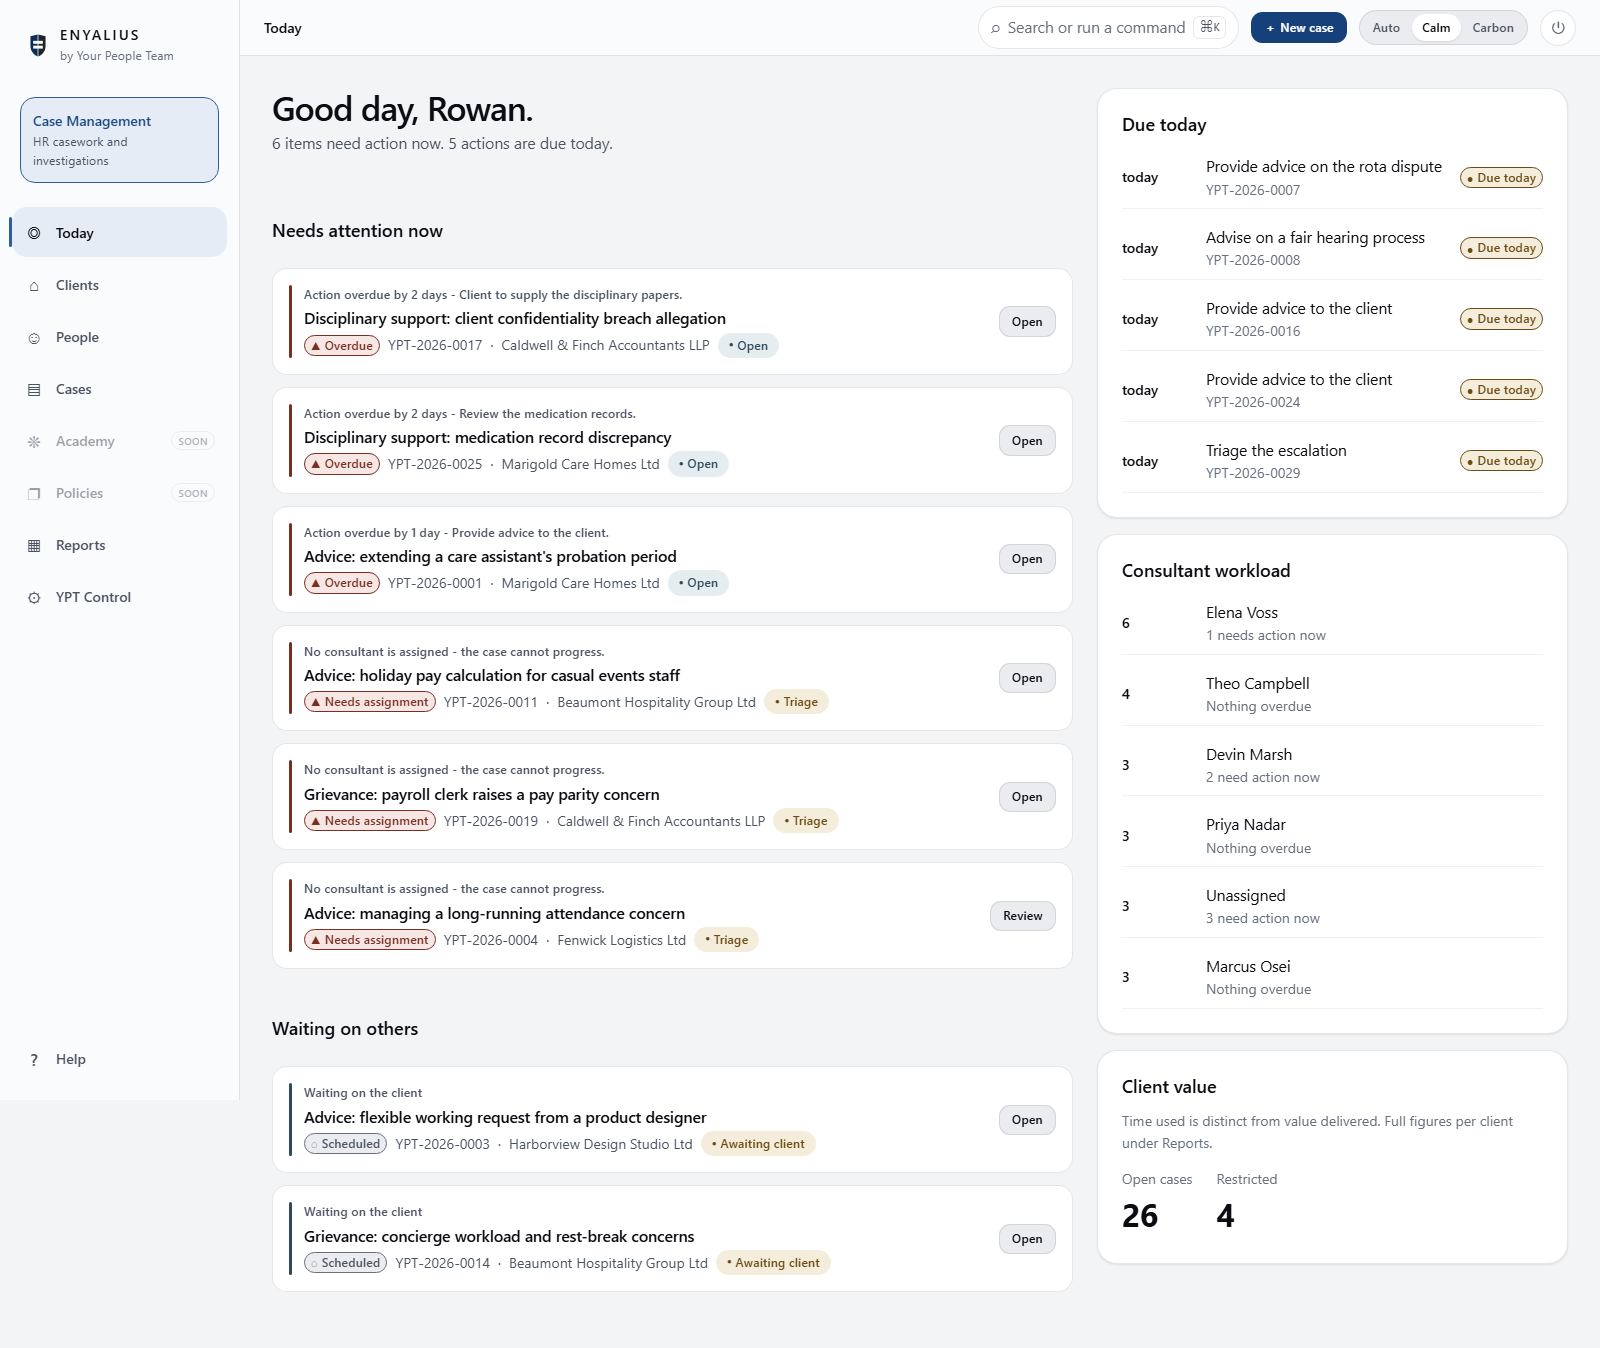Click the Help question mark icon
Image resolution: width=1600 pixels, height=1348 pixels.
34,1060
